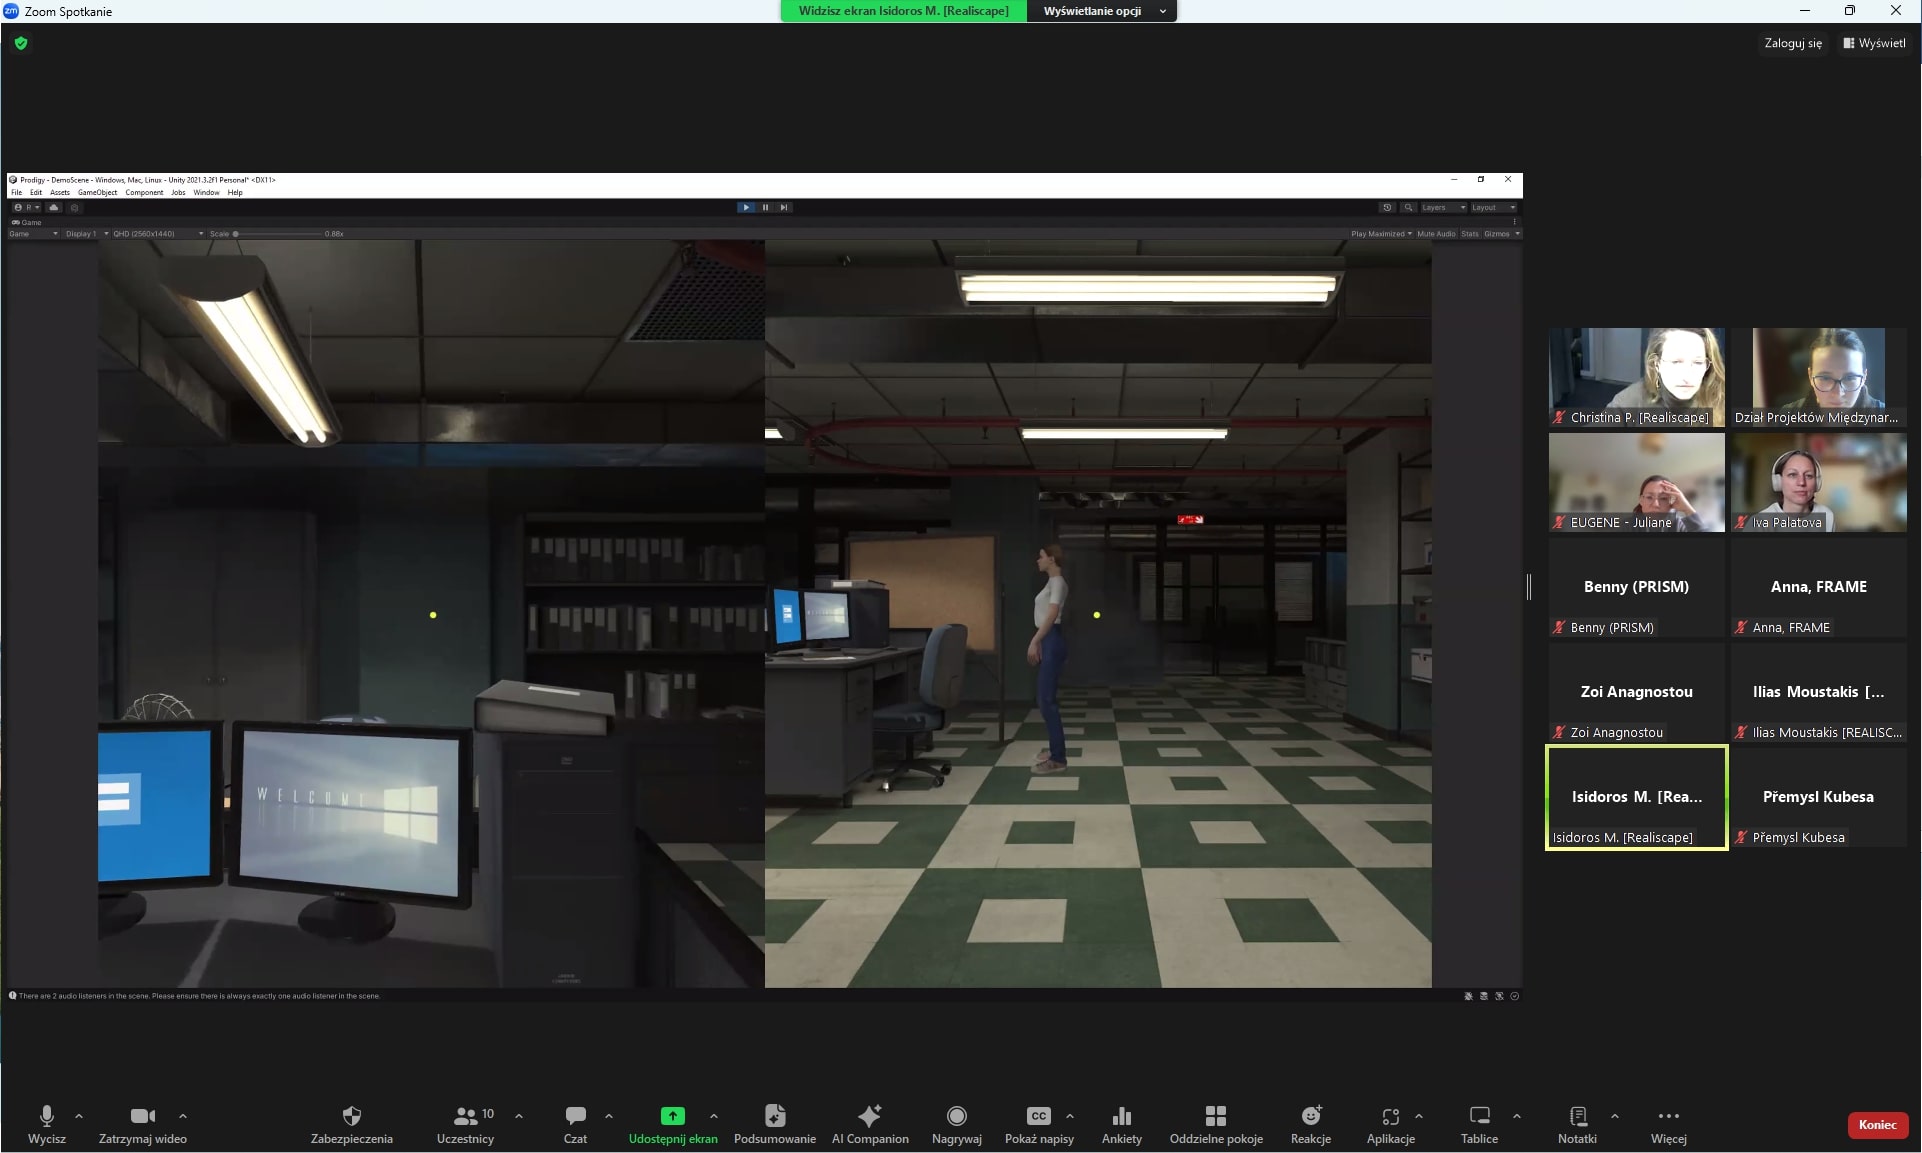This screenshot has height=1153, width=1922.
Task: Toggle Nagrywaj recording button
Action: pyautogui.click(x=956, y=1116)
